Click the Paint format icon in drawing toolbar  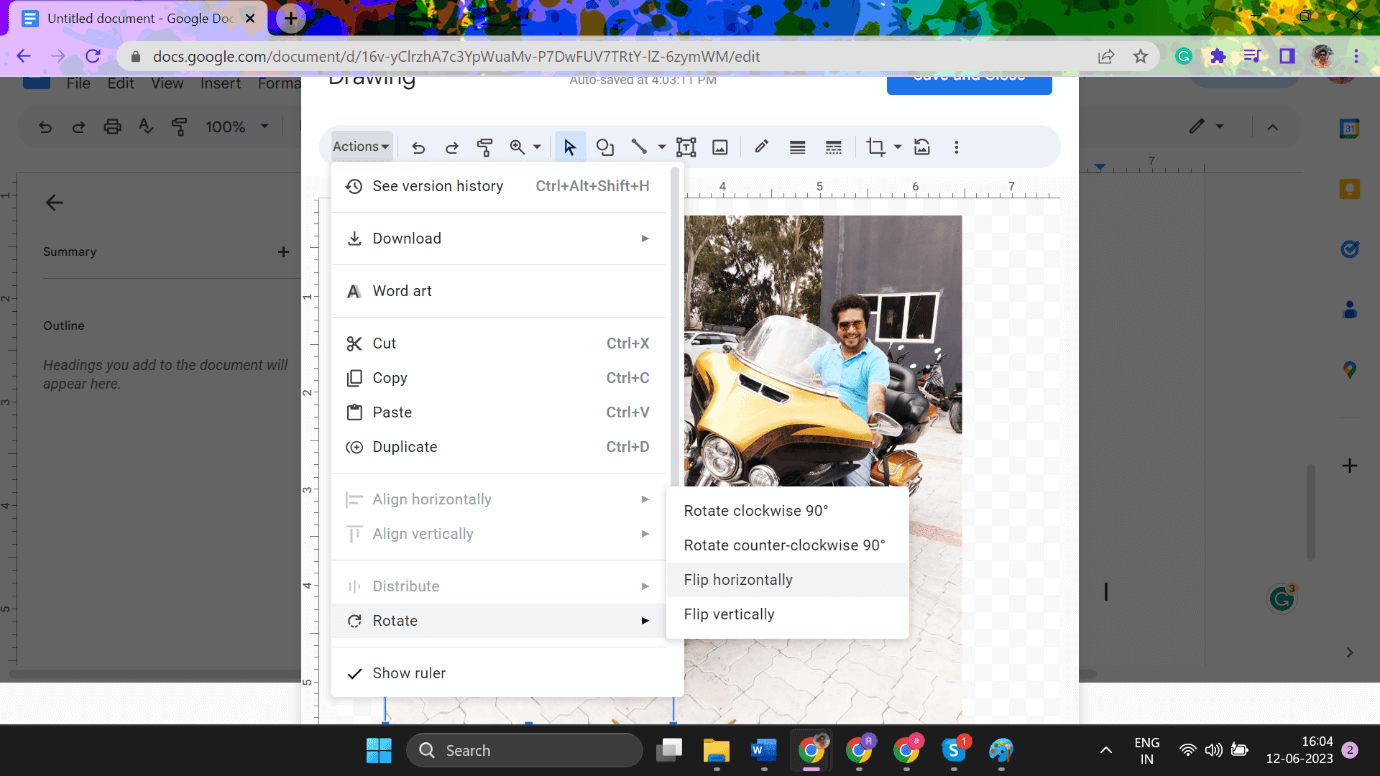(x=485, y=147)
